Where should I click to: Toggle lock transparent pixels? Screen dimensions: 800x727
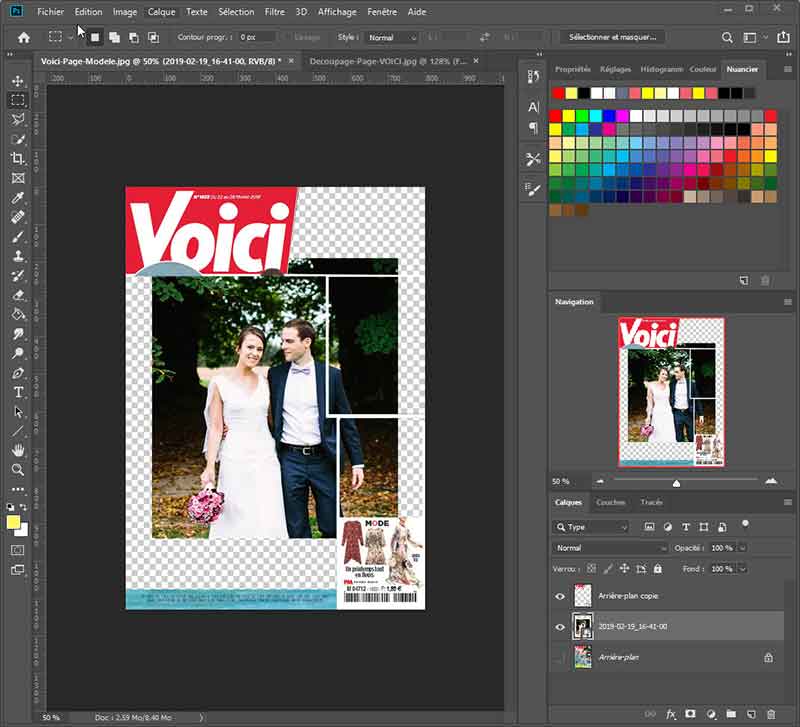pyautogui.click(x=591, y=568)
